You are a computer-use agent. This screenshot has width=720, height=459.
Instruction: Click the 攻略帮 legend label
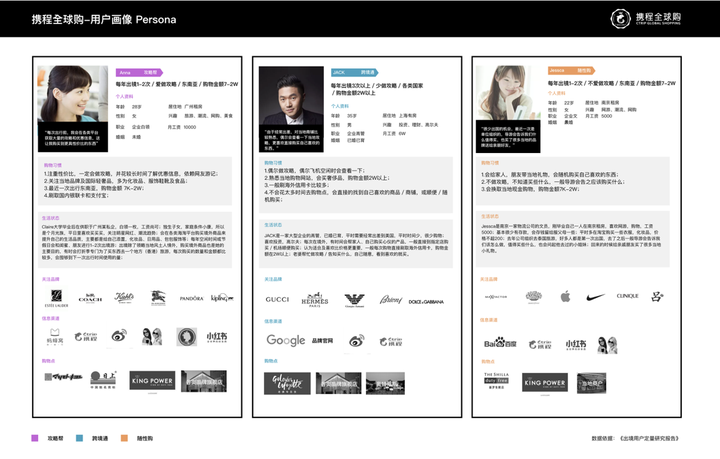coord(56,438)
